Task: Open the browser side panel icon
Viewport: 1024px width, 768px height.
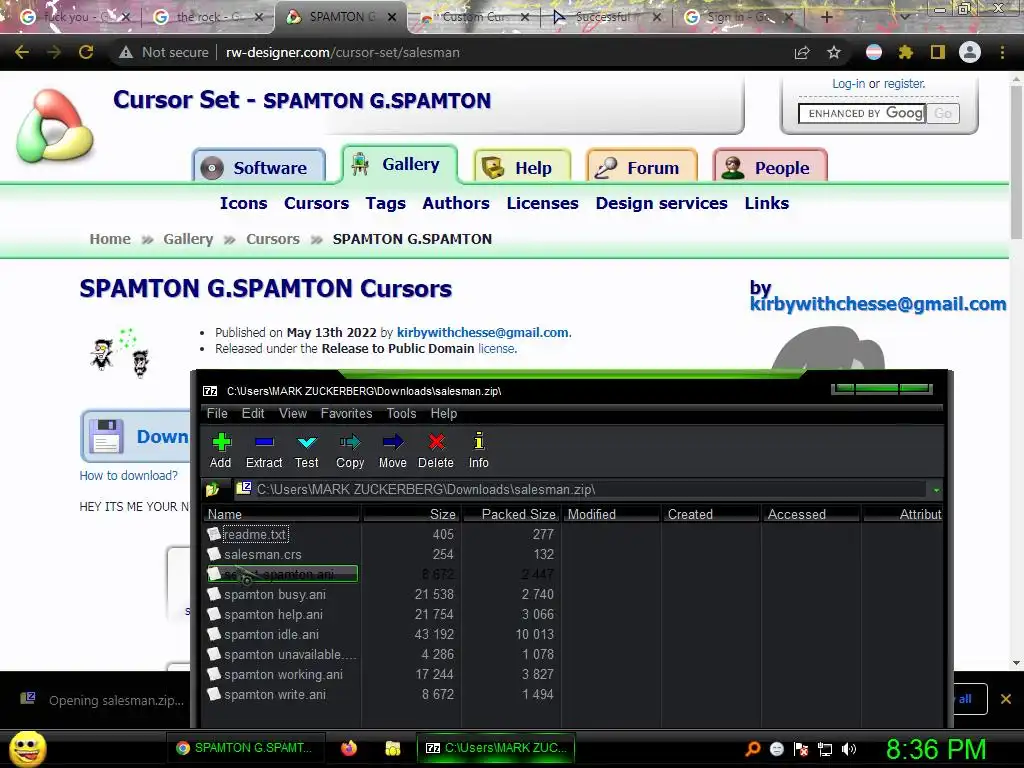Action: [938, 52]
